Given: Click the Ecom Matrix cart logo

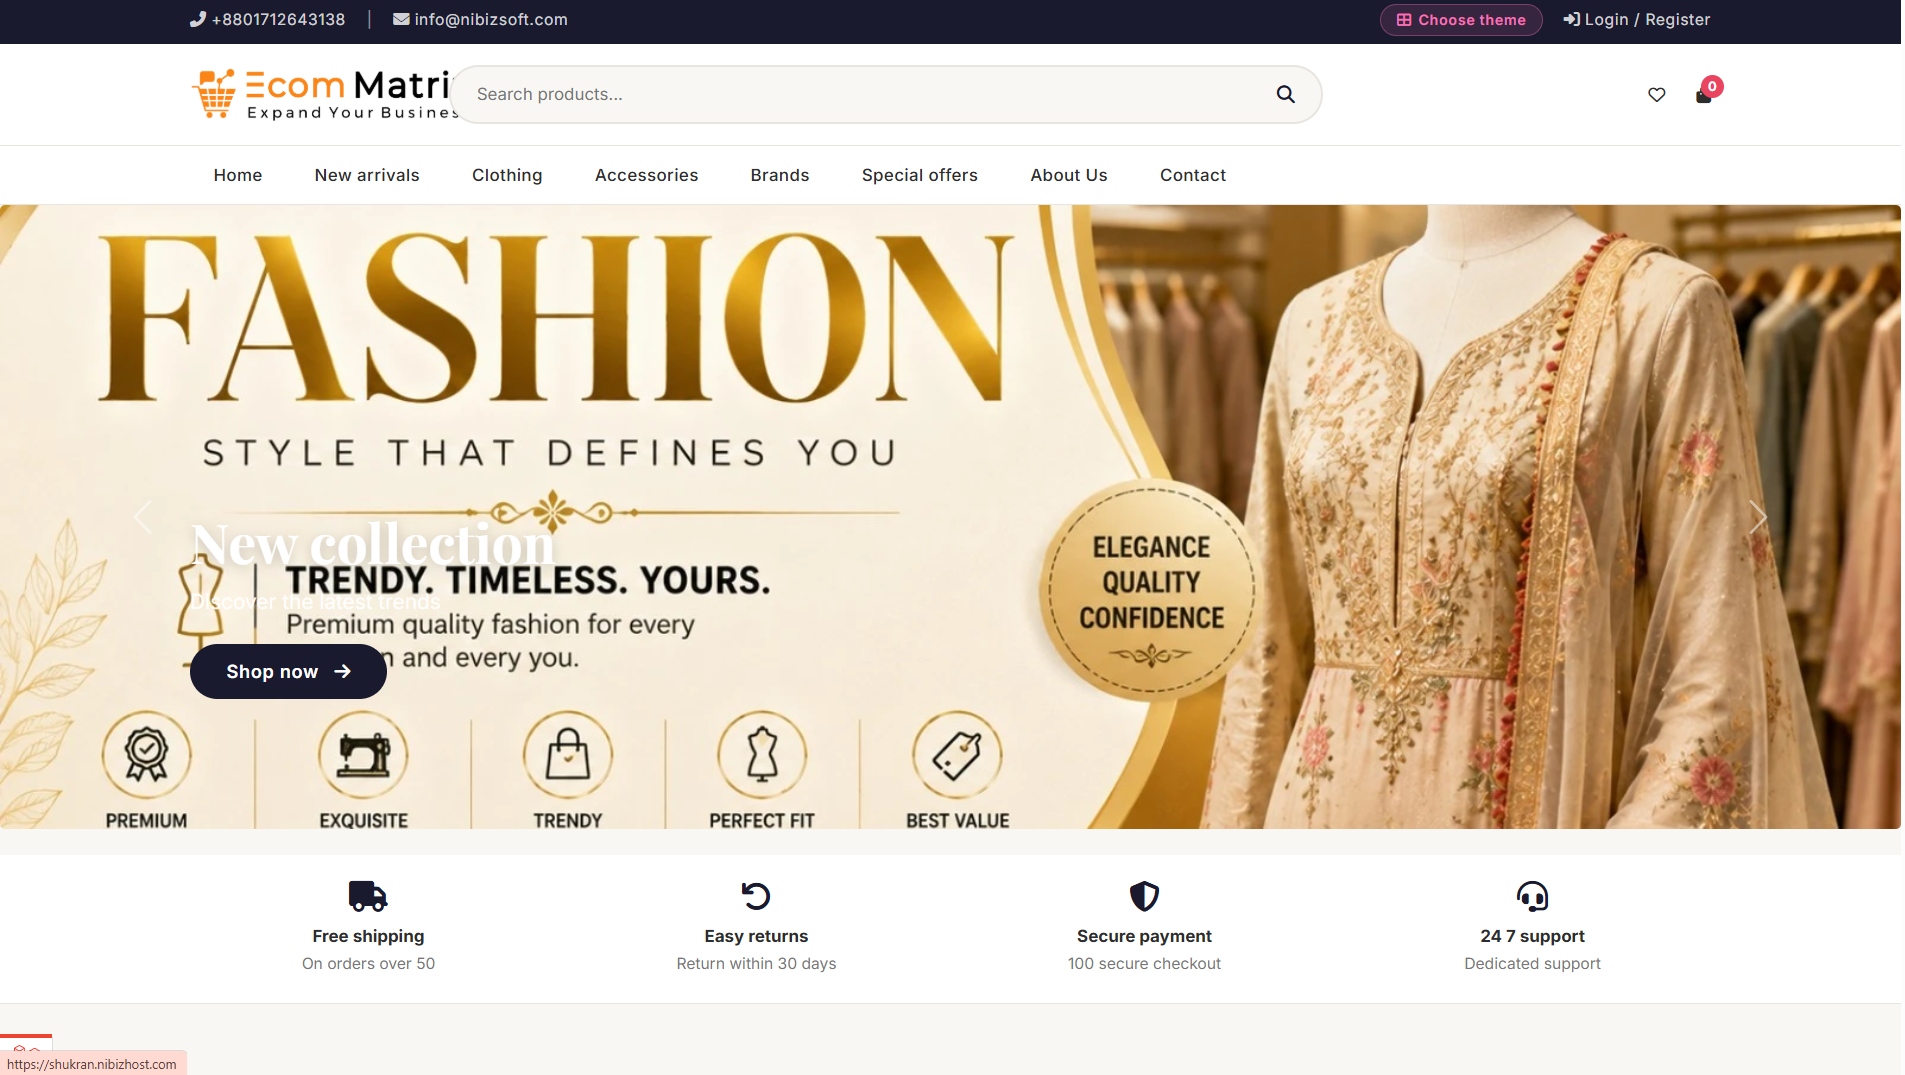Looking at the screenshot, I should (322, 94).
